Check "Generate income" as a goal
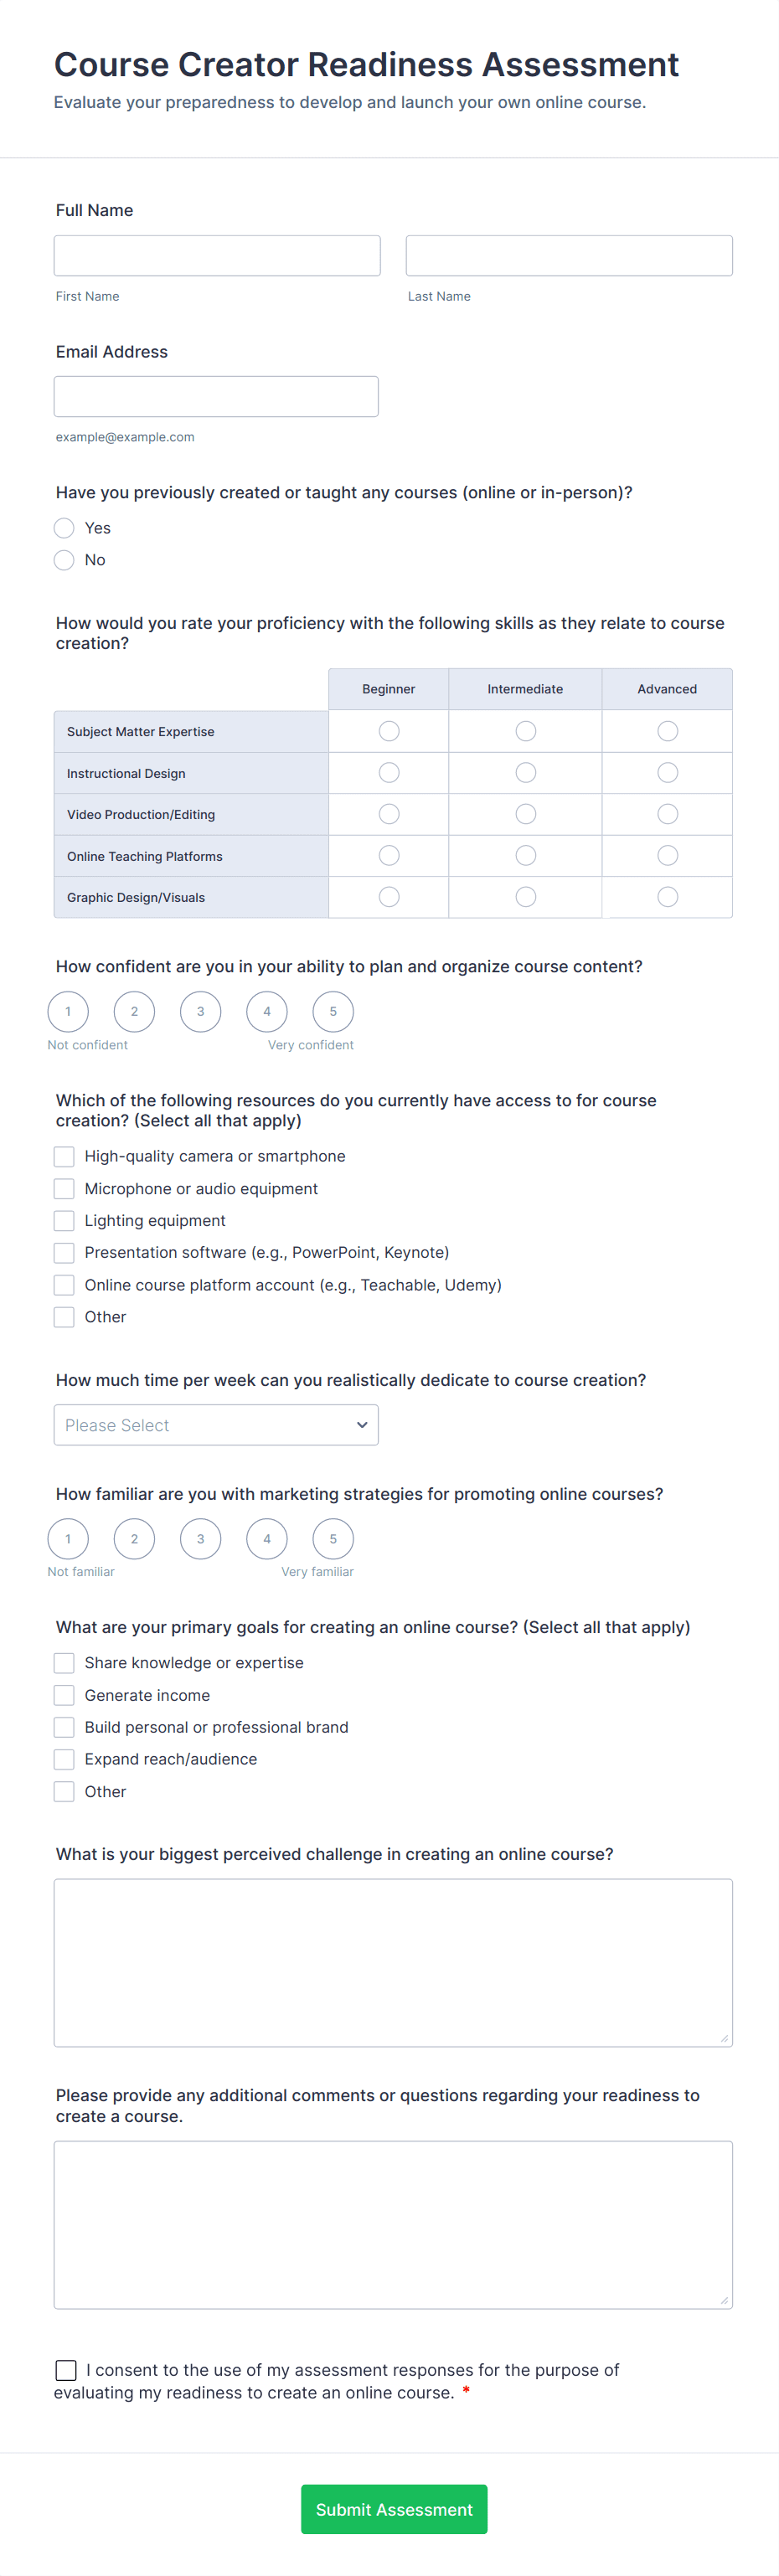The width and height of the screenshot is (779, 2576). pyautogui.click(x=64, y=1695)
